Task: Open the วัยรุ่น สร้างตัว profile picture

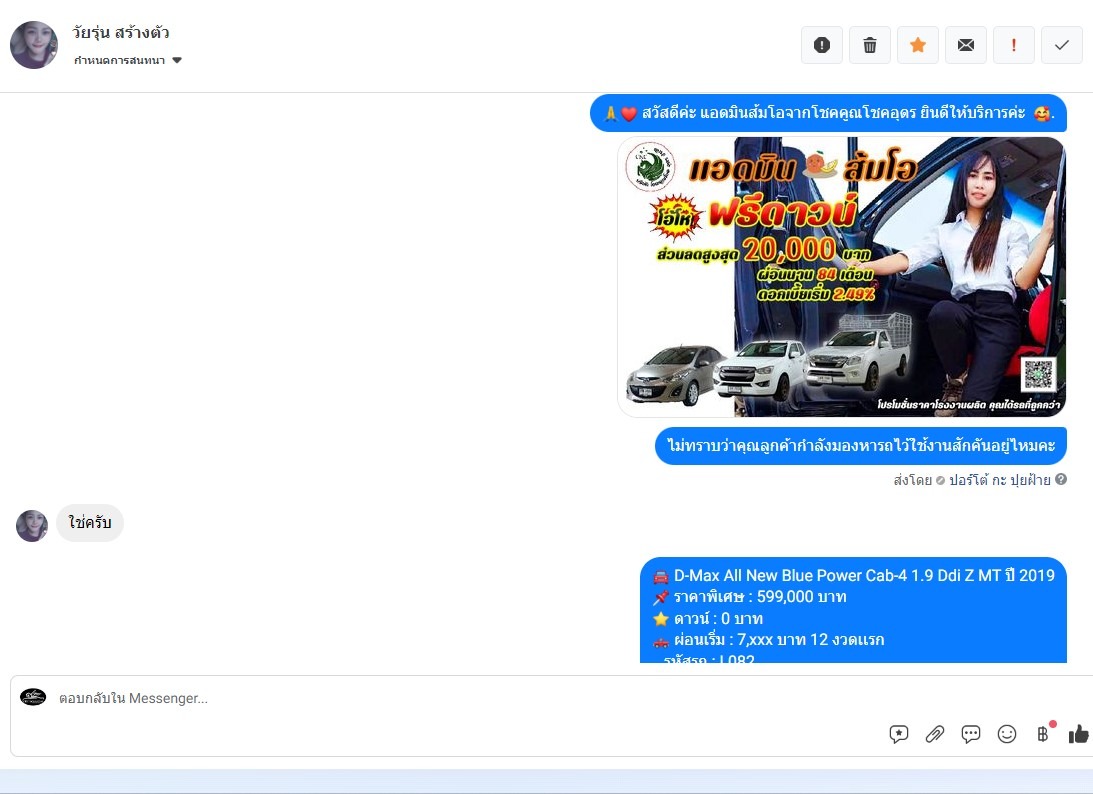Action: pyautogui.click(x=34, y=45)
